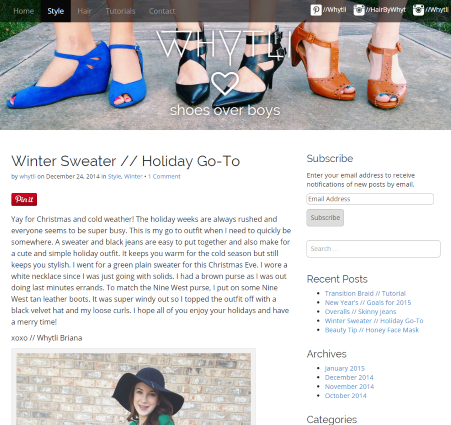The width and height of the screenshot is (451, 425).
Task: Click the post photo of woman in hat
Action: click(x=134, y=389)
